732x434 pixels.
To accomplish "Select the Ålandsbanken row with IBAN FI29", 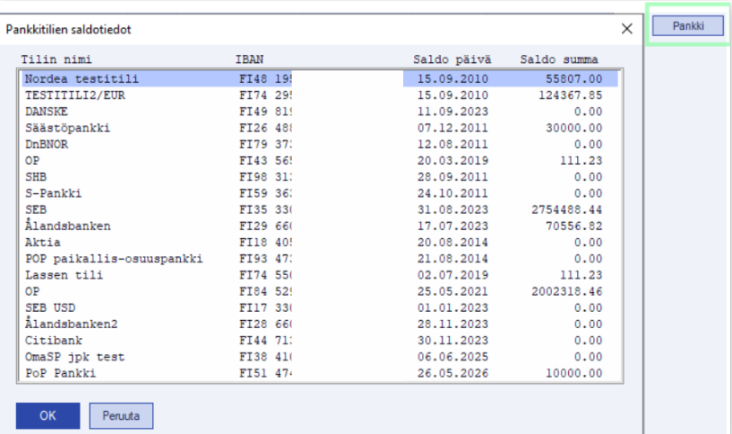I will (x=320, y=226).
